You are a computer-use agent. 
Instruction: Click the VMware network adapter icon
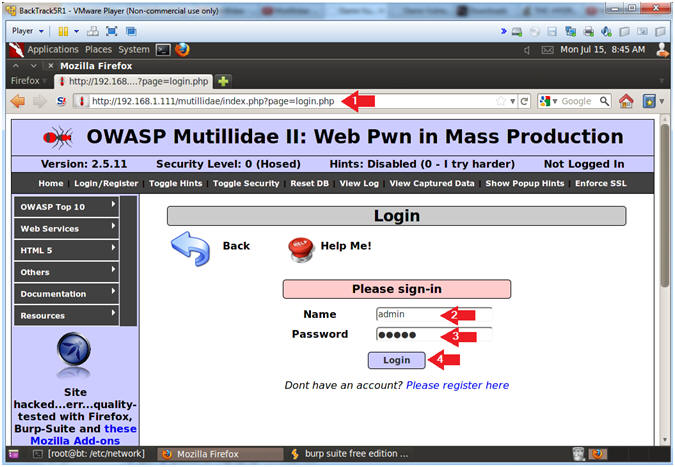point(571,31)
